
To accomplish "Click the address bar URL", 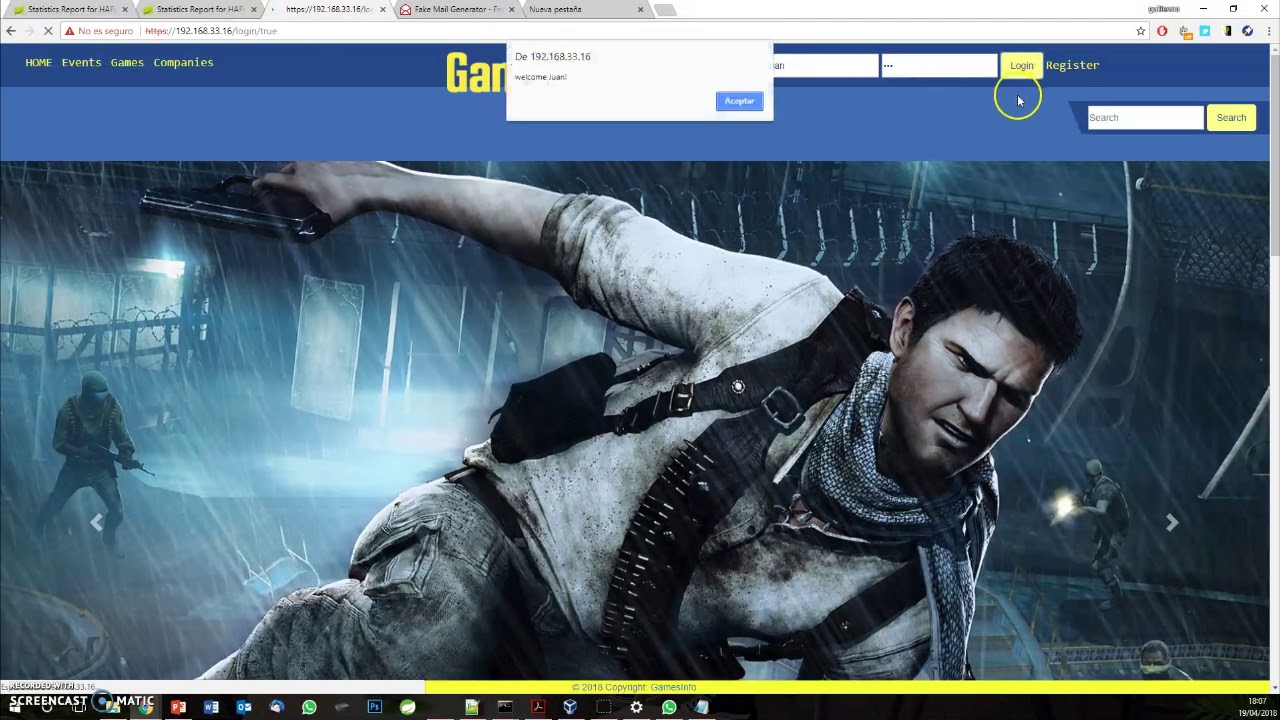I will (211, 31).
